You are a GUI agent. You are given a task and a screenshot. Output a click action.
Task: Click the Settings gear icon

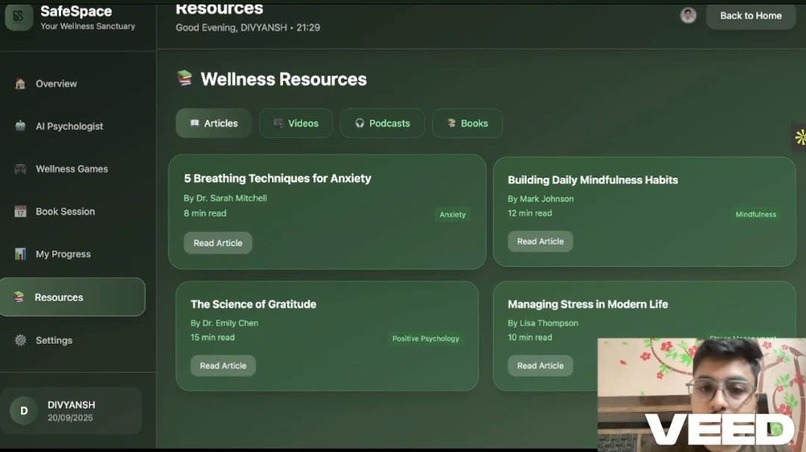(20, 340)
